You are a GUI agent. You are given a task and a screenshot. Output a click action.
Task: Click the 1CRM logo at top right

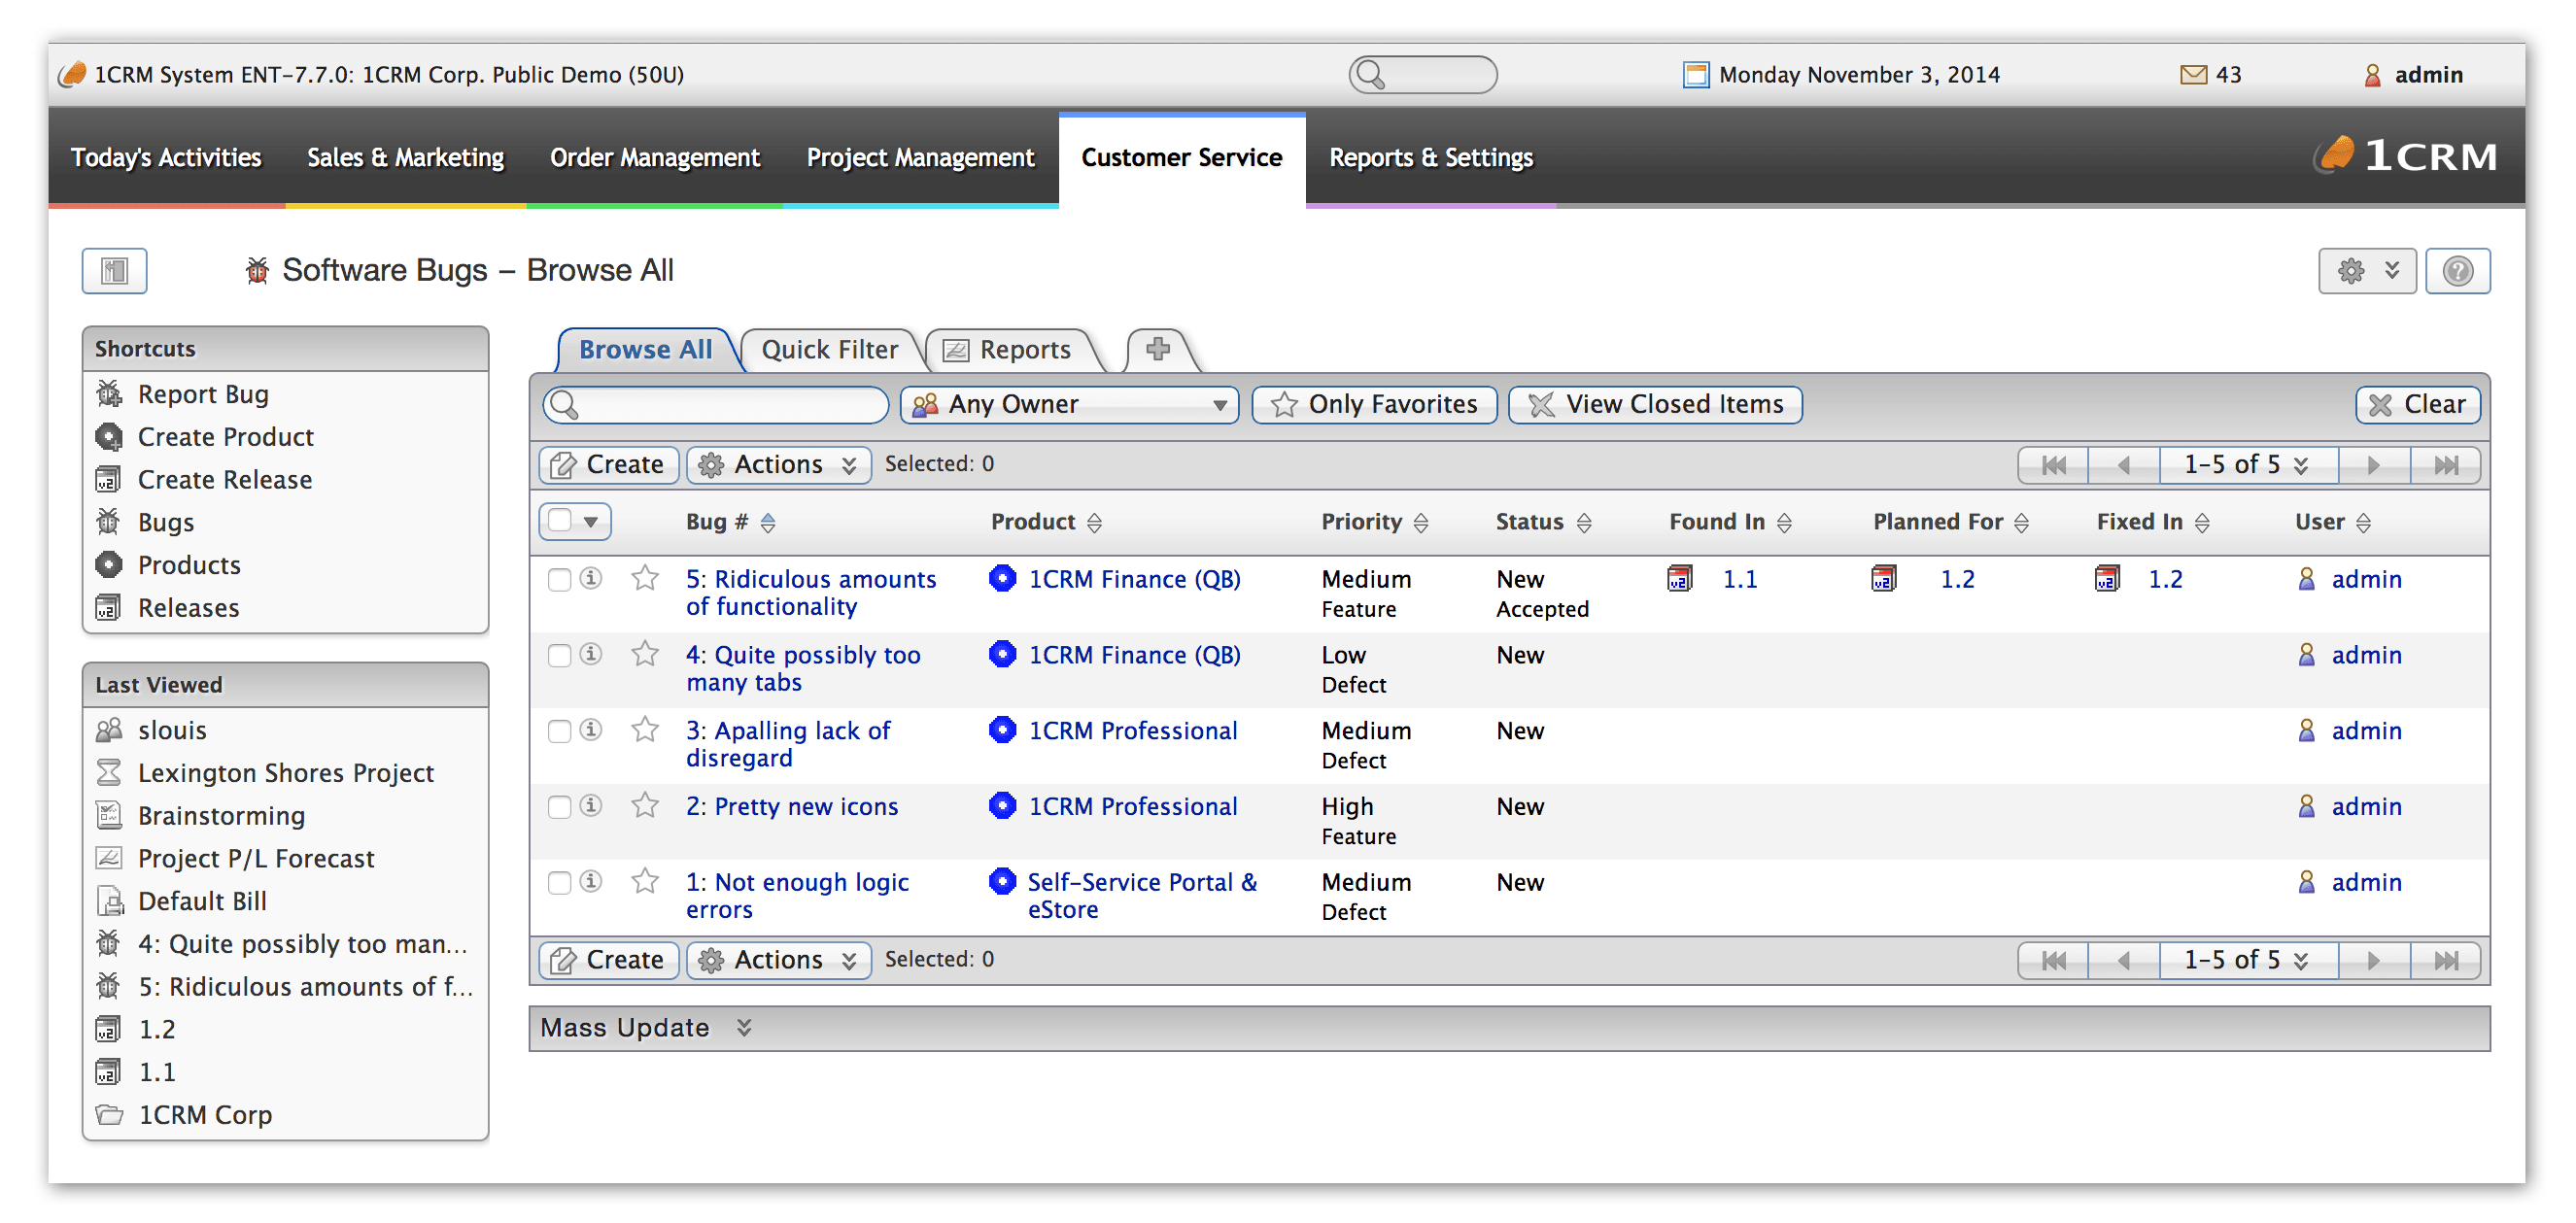click(2407, 157)
